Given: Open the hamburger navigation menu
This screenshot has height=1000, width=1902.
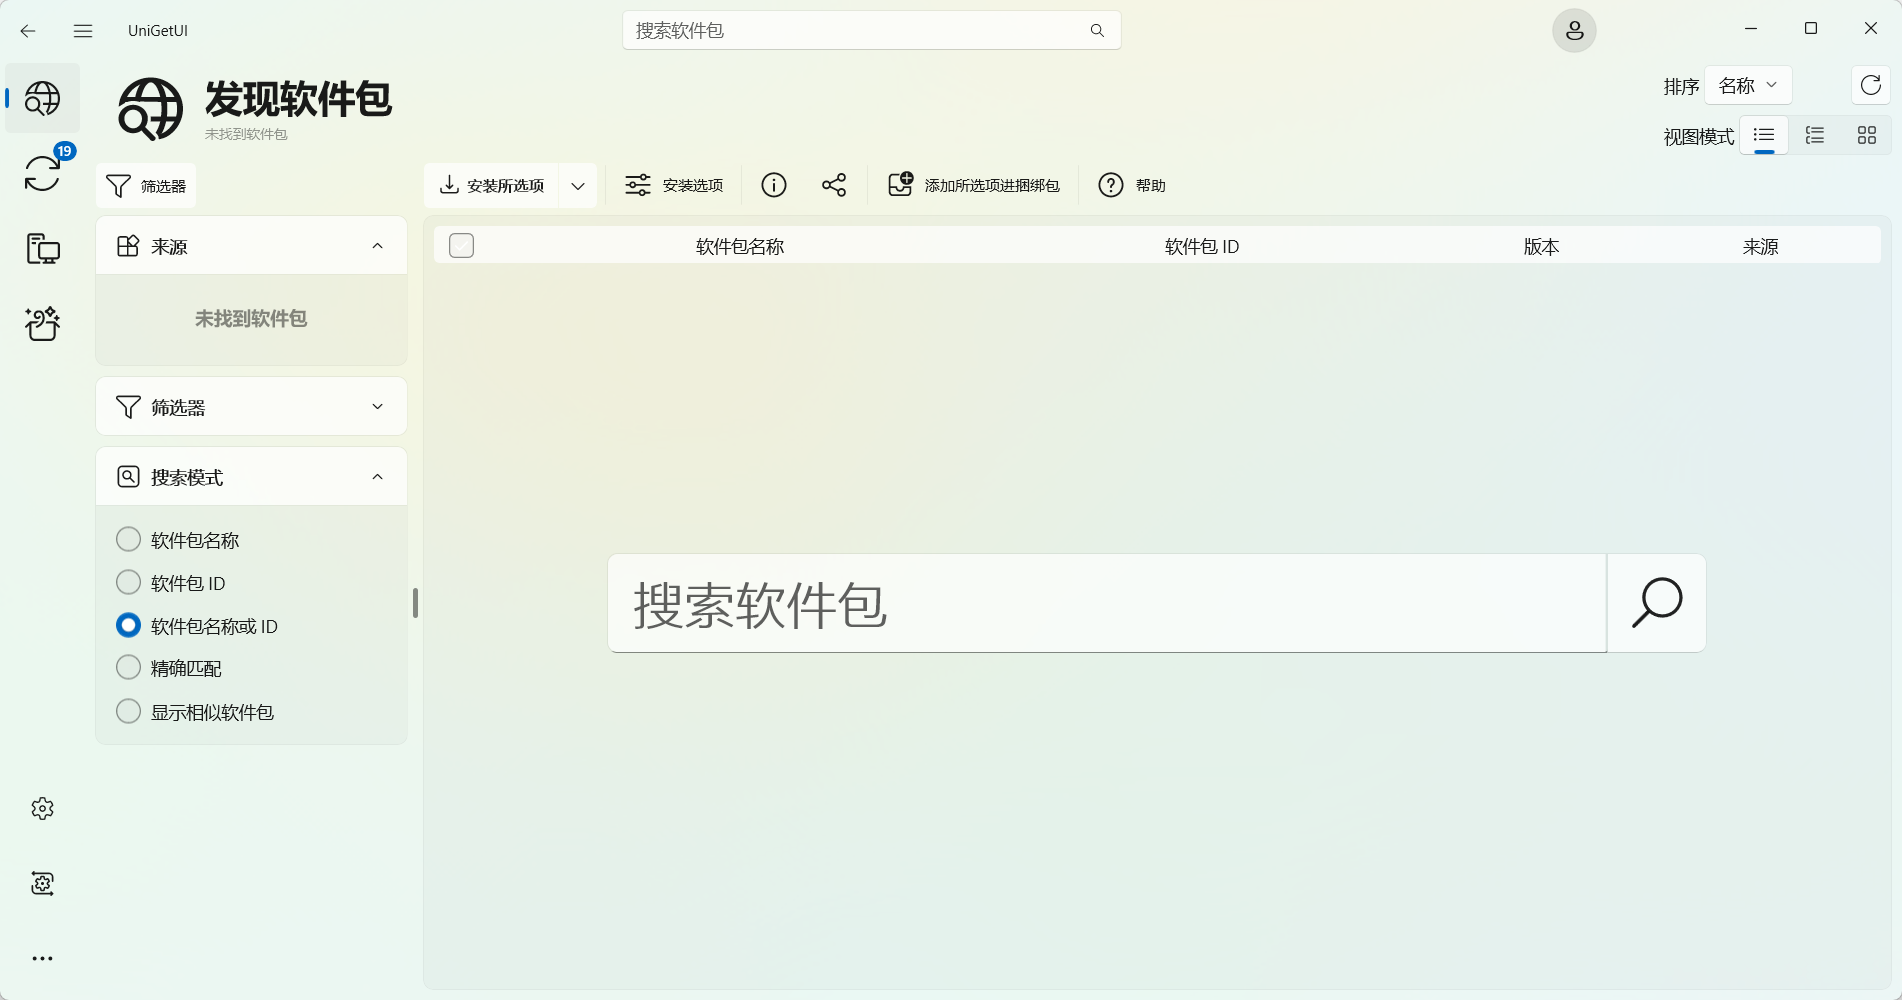Looking at the screenshot, I should coord(83,31).
